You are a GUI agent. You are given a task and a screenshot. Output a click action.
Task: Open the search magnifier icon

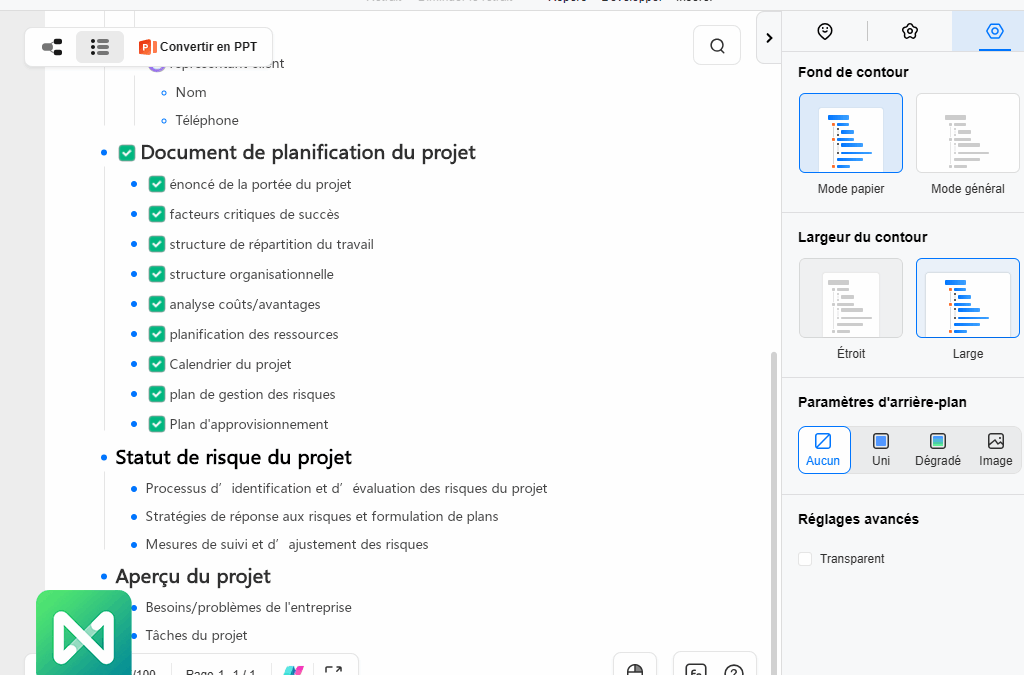click(717, 46)
